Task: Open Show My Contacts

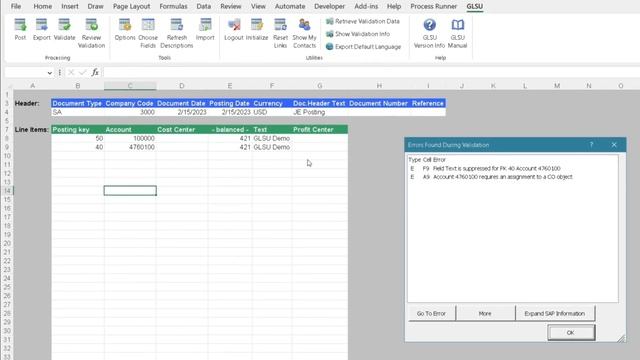Action: coord(304,33)
